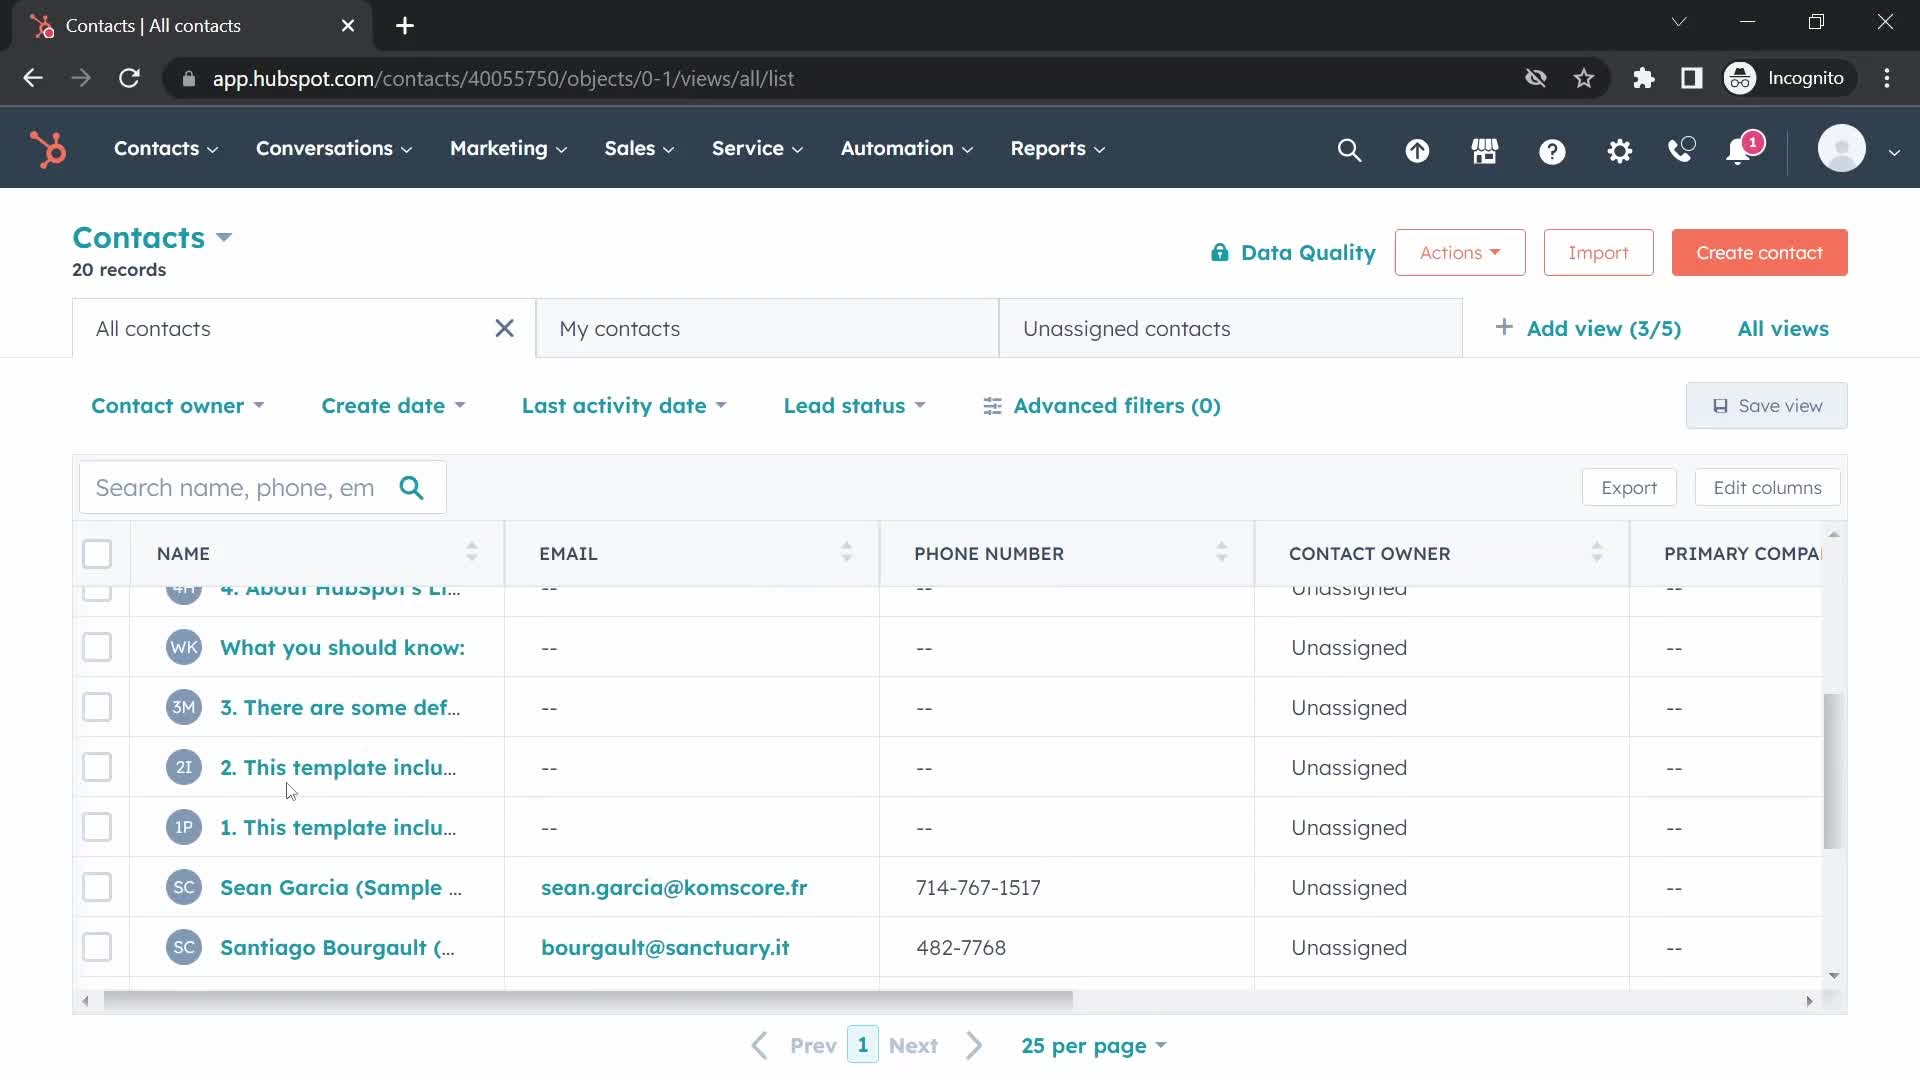1920x1080 pixels.
Task: Open the calling phone icon
Action: click(x=1682, y=150)
